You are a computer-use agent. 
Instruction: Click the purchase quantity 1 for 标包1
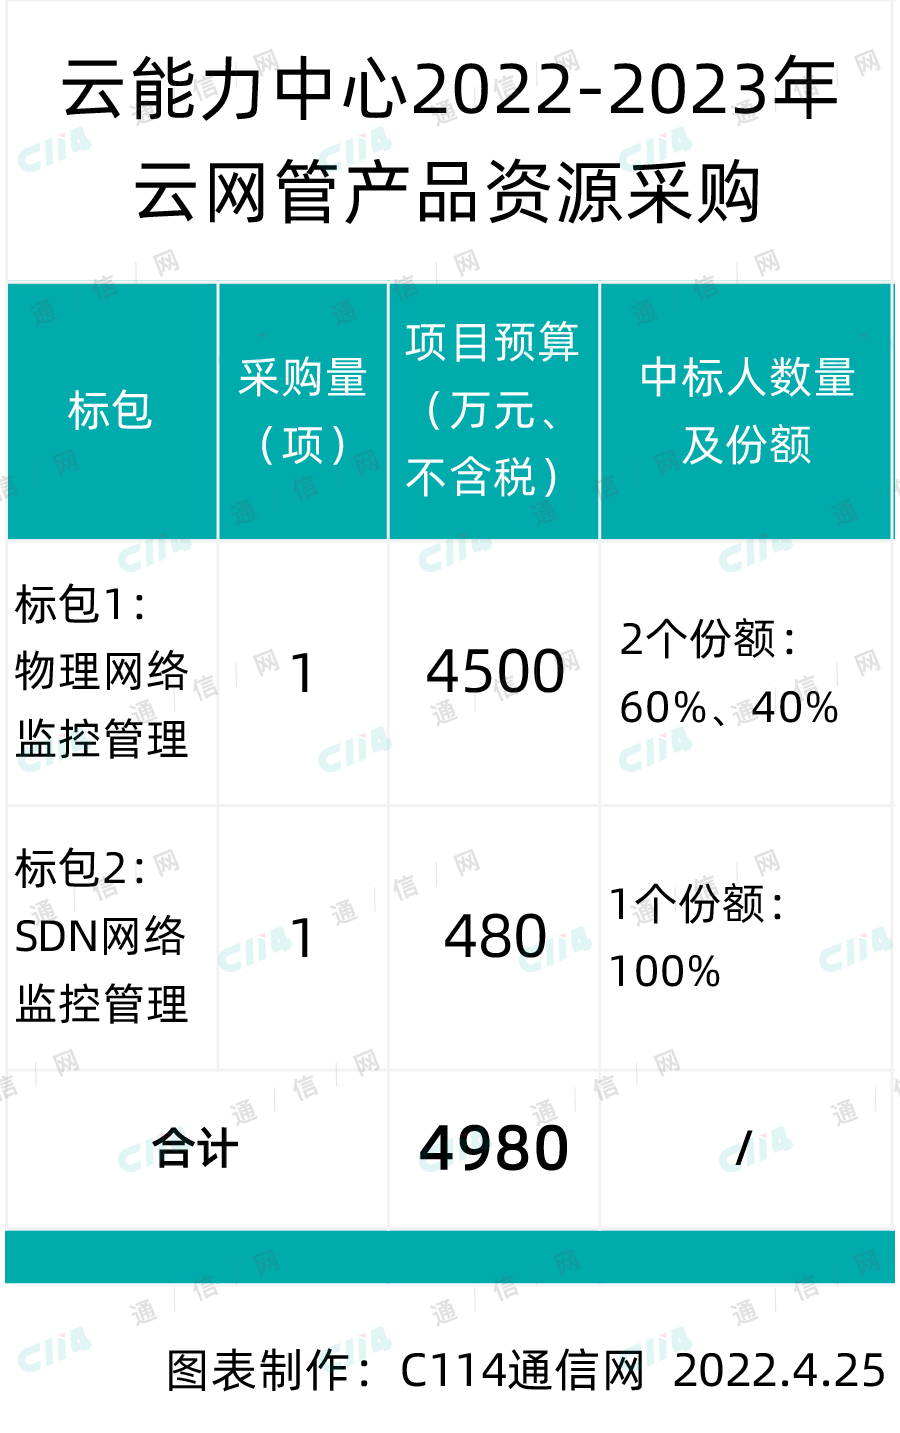[302, 673]
